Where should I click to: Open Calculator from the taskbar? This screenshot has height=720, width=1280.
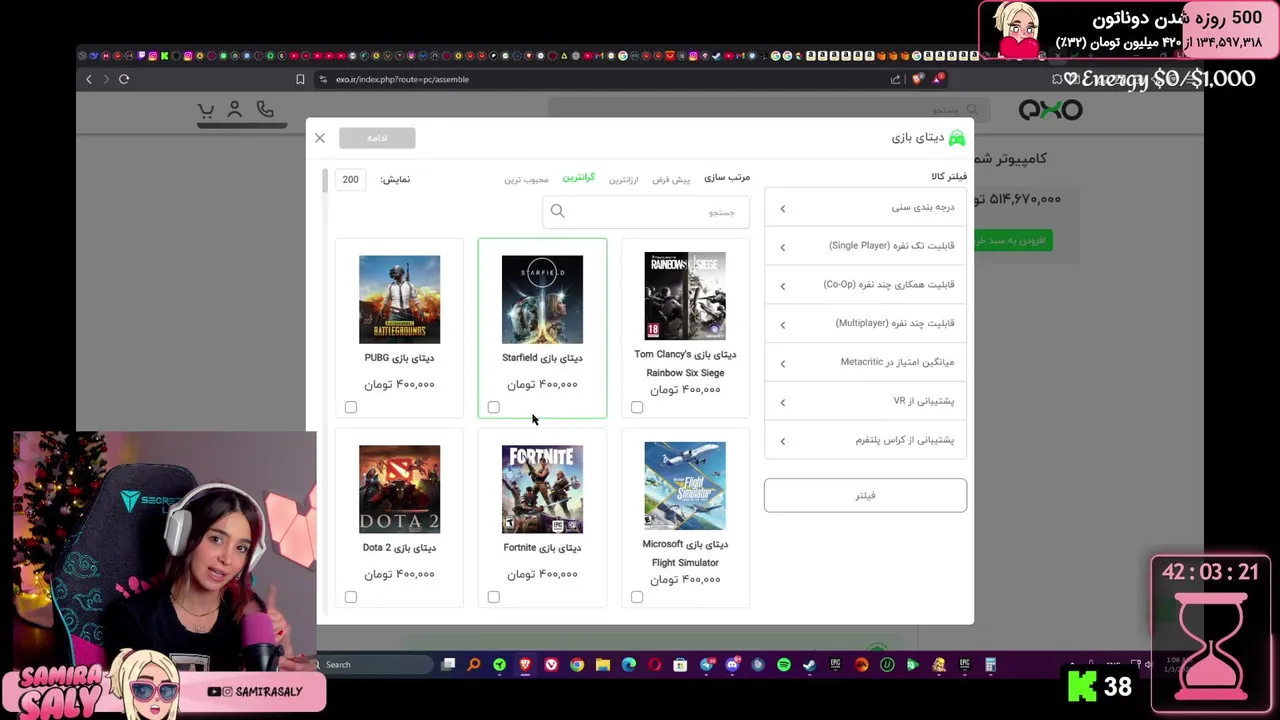pos(990,665)
